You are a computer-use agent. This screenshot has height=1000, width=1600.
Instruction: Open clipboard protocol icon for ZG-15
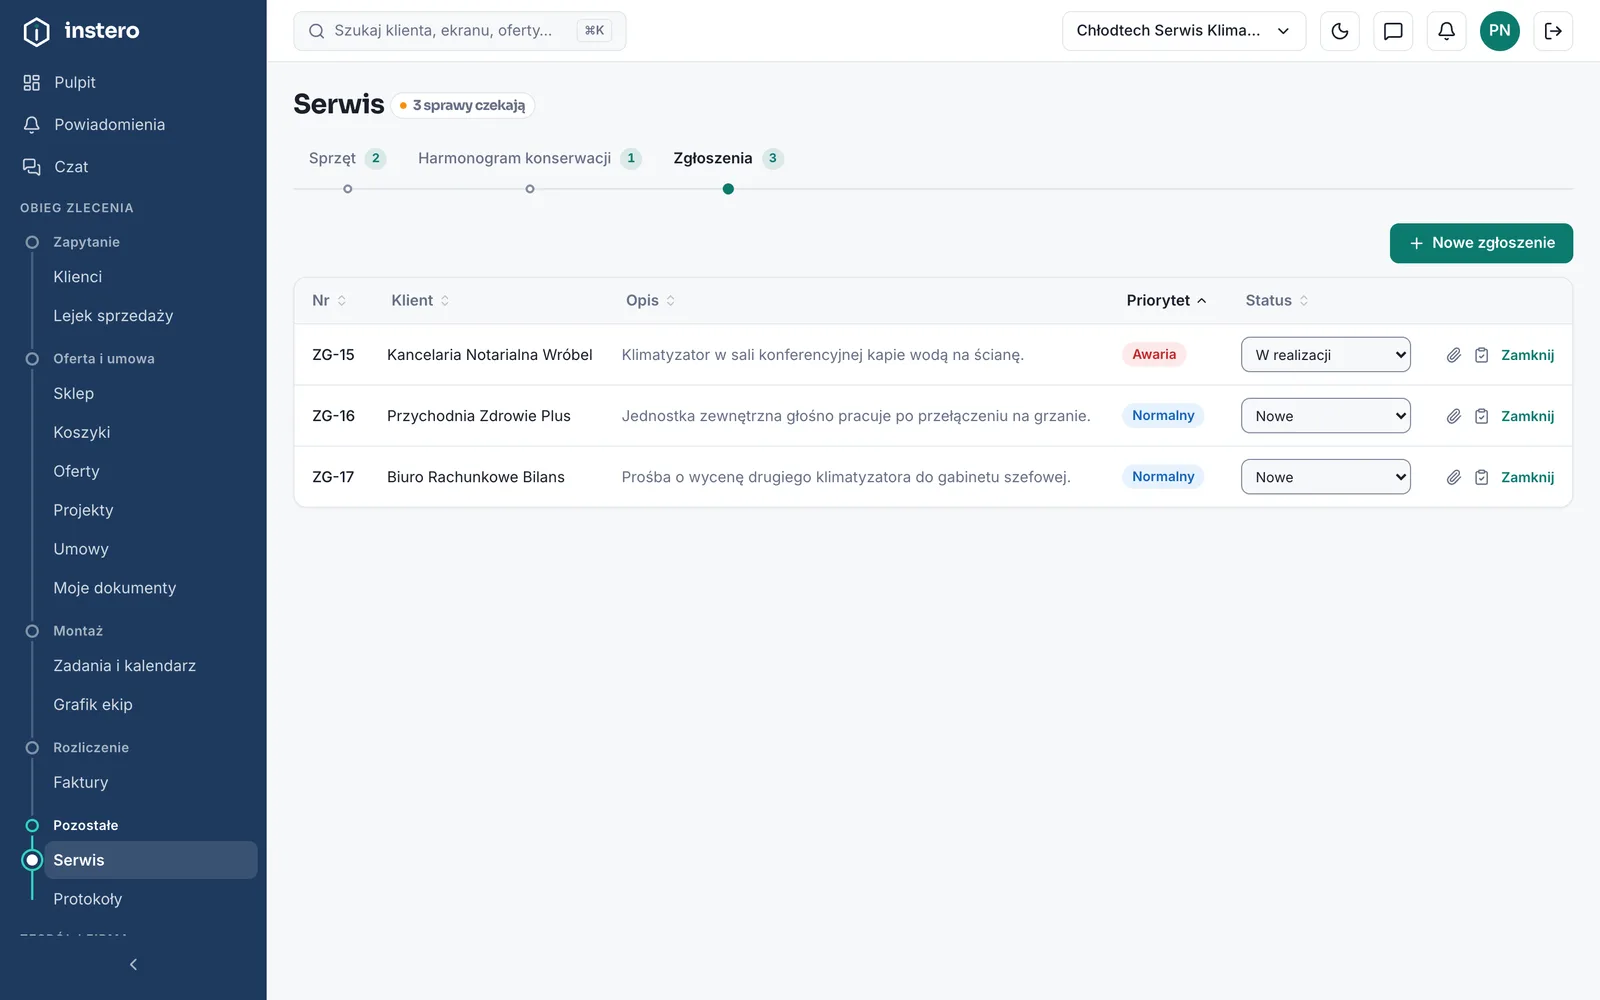coord(1482,355)
